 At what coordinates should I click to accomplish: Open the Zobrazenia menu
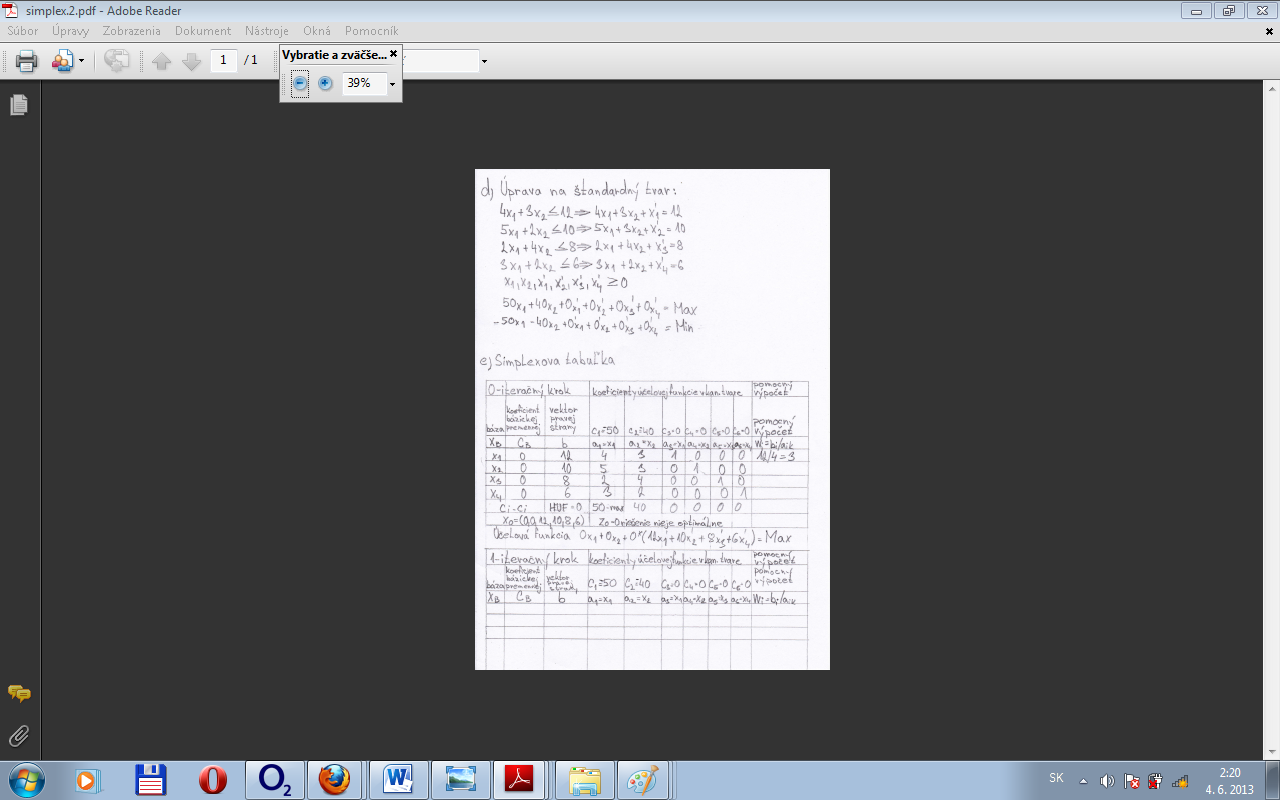pyautogui.click(x=132, y=31)
